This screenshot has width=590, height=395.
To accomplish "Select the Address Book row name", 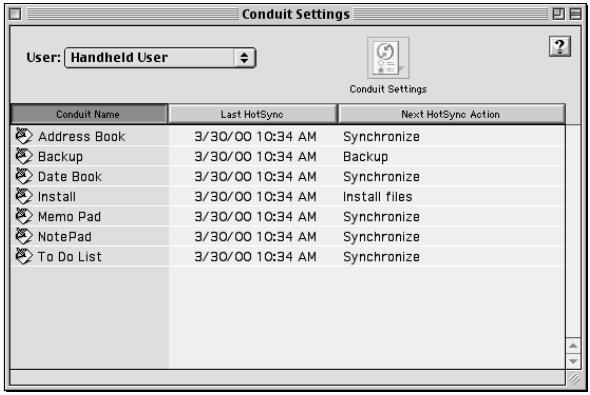I will (x=81, y=137).
